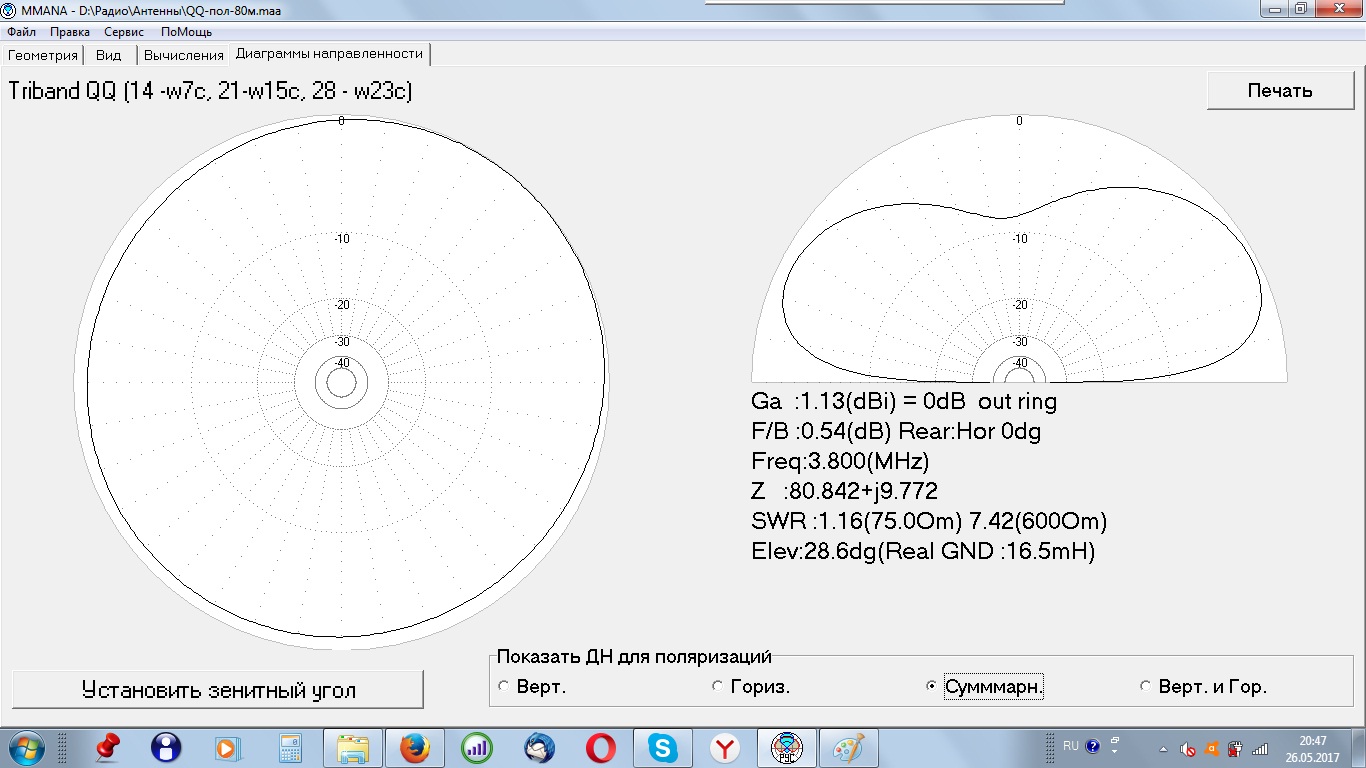The height and width of the screenshot is (768, 1366).
Task: Click the Yandex browser taskbar icon
Action: pyautogui.click(x=725, y=747)
